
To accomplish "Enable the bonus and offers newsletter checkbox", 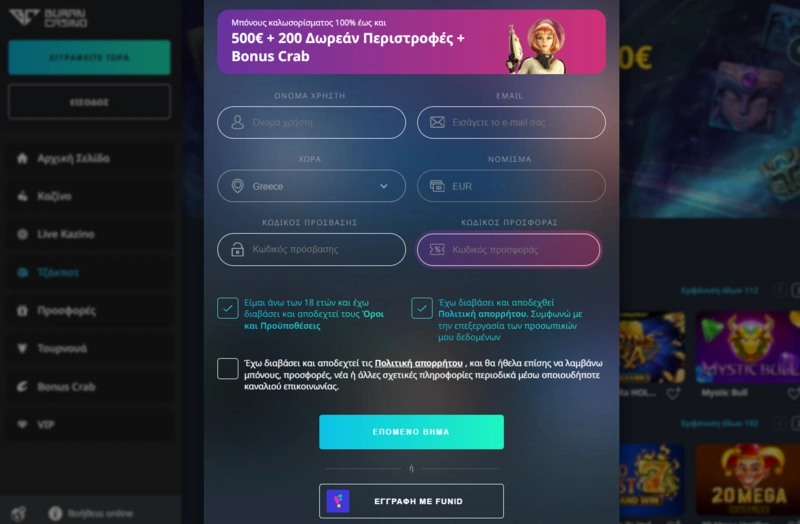I will coord(228,368).
